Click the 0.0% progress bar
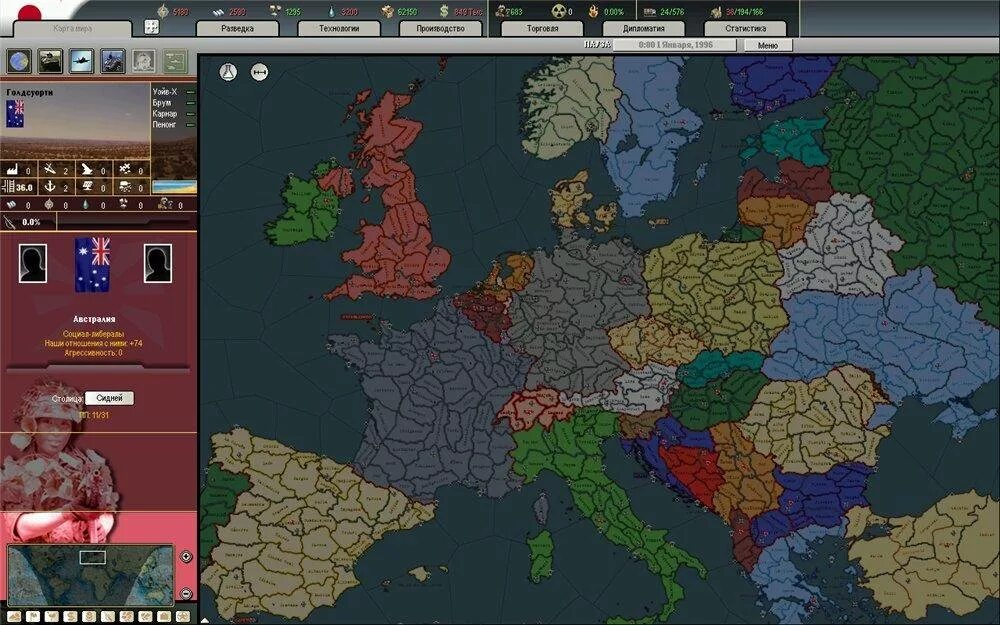This screenshot has height=625, width=1000. pos(126,221)
